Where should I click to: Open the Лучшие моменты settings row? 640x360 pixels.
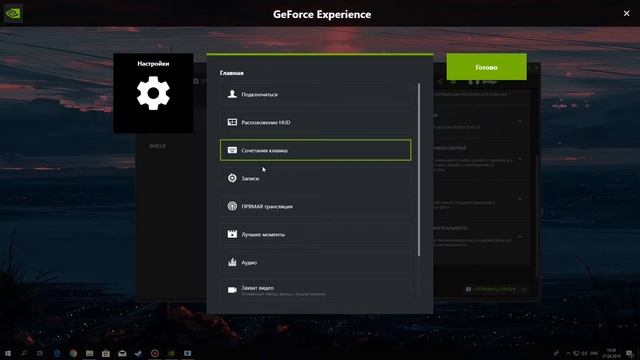[316, 234]
